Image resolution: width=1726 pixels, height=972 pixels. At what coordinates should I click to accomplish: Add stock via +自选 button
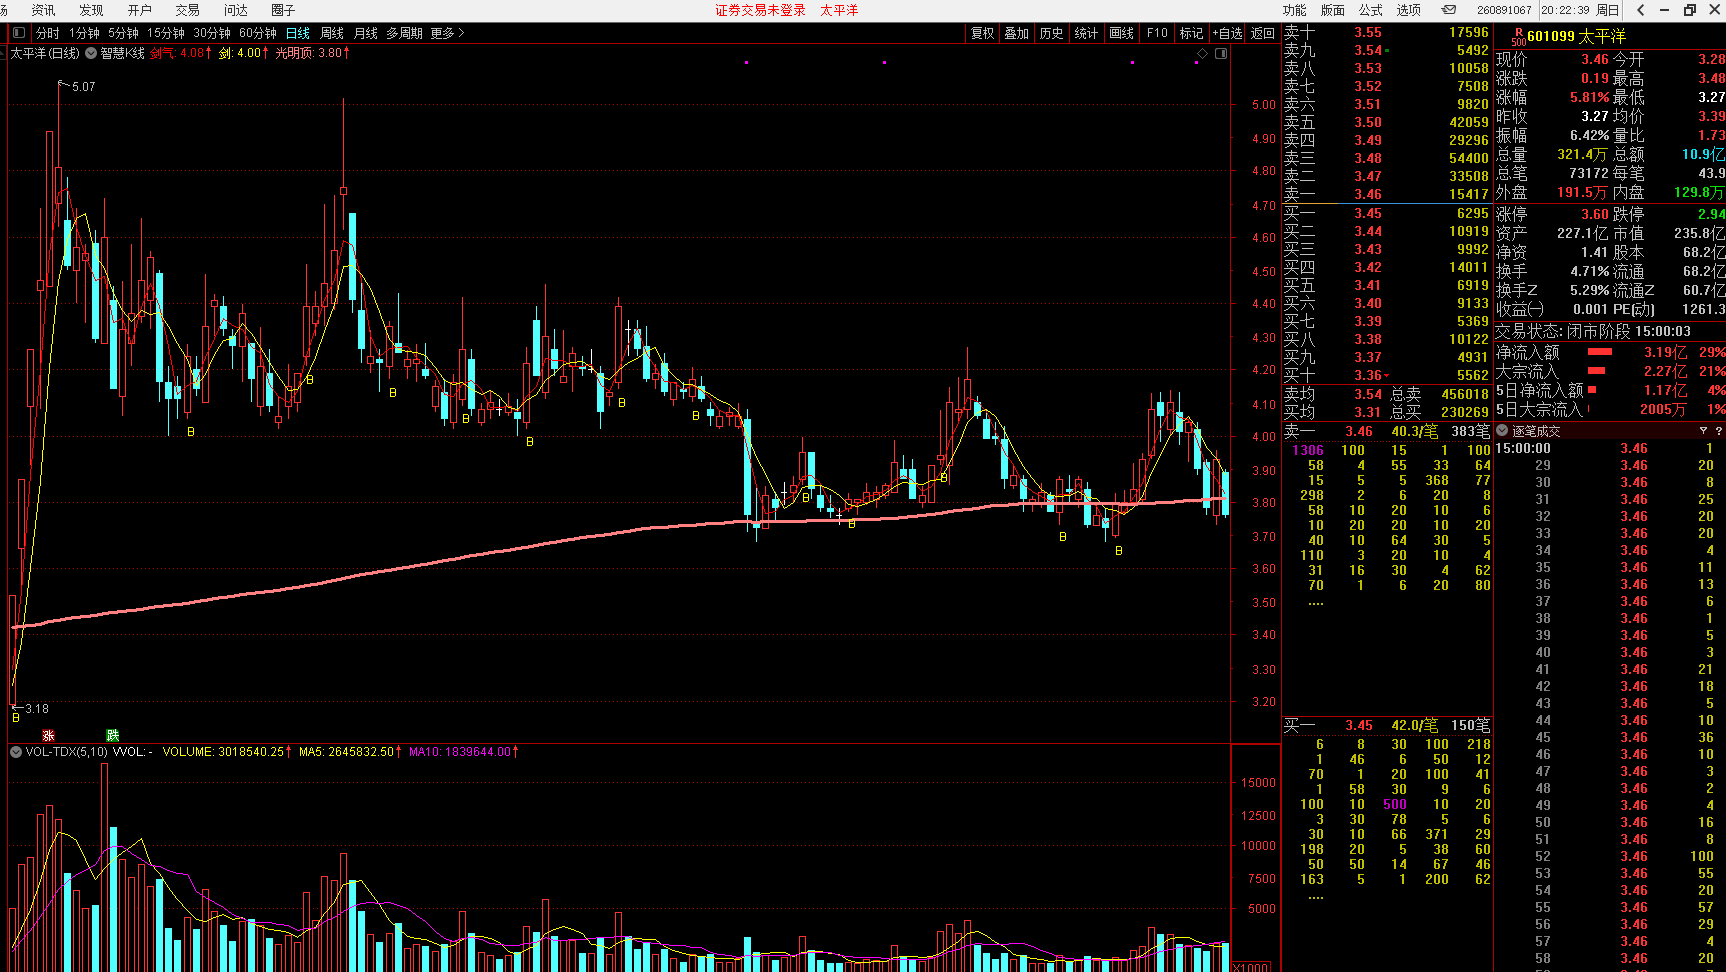coord(1227,33)
